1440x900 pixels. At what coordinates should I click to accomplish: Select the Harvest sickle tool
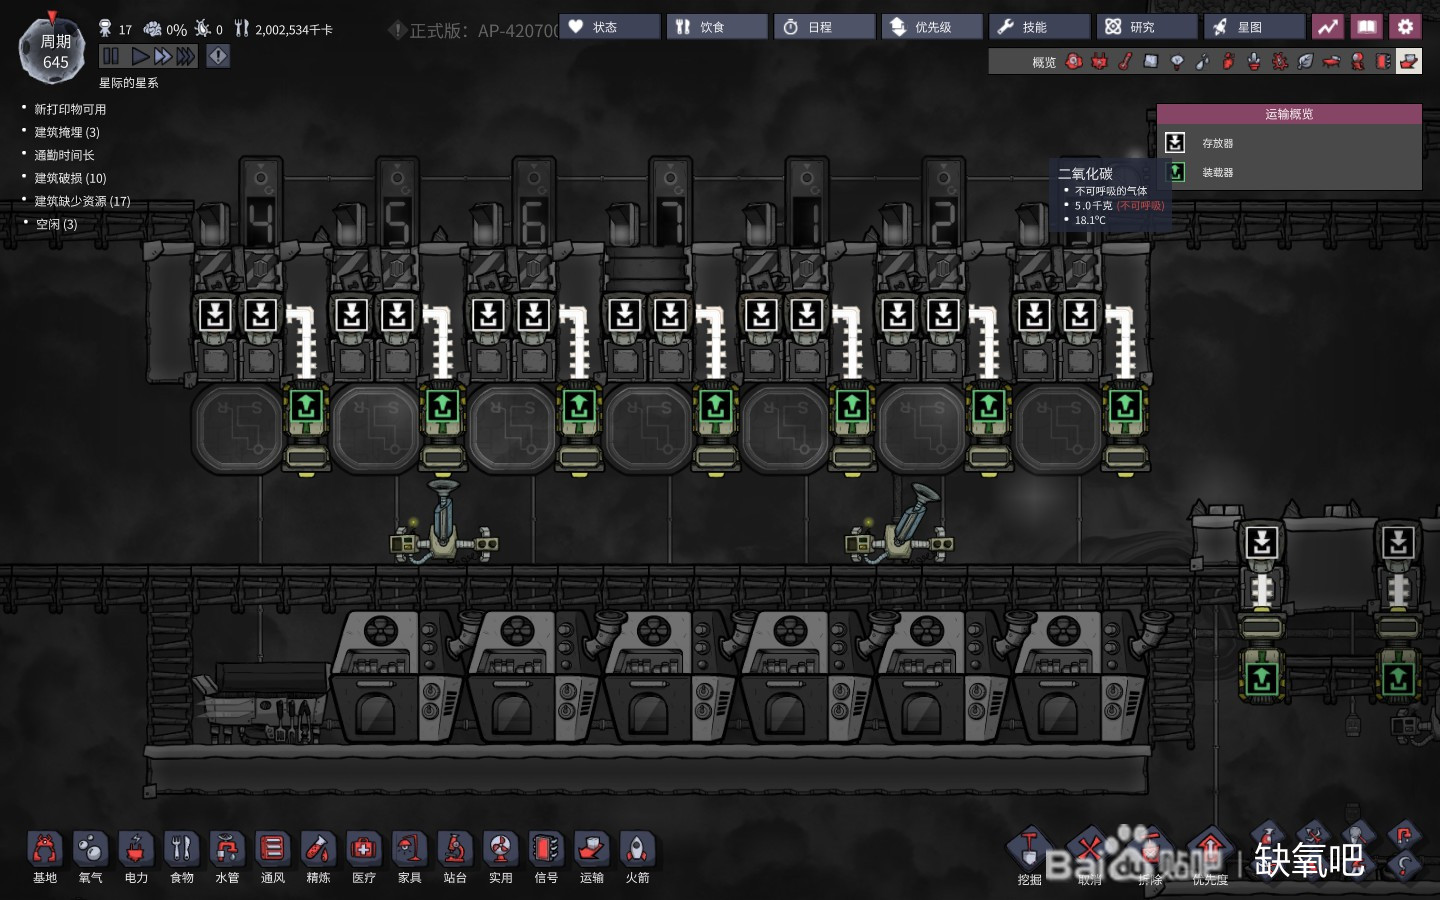1404,867
